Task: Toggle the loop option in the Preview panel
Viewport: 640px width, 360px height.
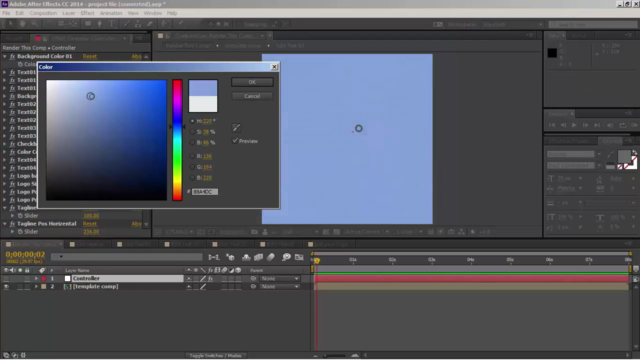Action: pos(622,125)
